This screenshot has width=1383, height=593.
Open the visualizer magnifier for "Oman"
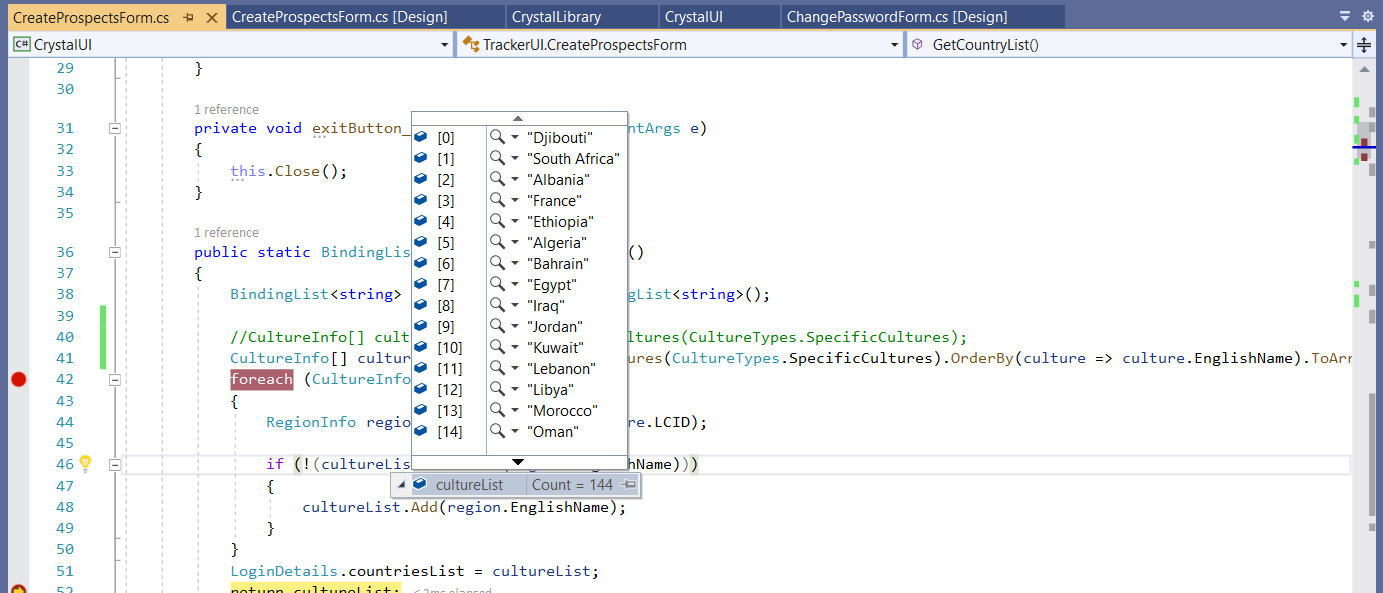click(x=497, y=431)
